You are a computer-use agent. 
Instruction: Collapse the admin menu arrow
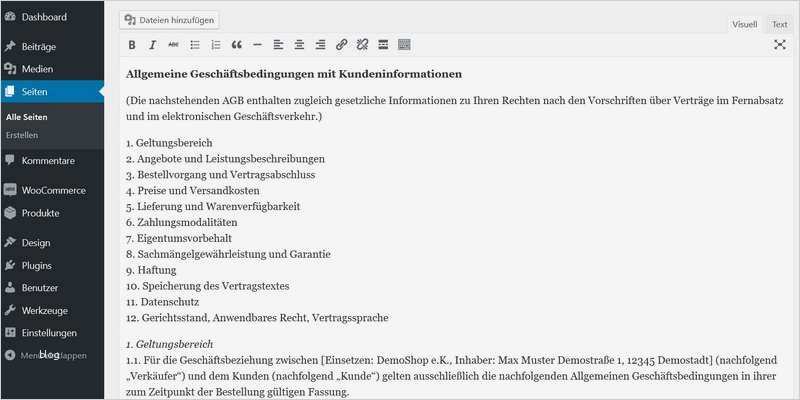click(10, 355)
